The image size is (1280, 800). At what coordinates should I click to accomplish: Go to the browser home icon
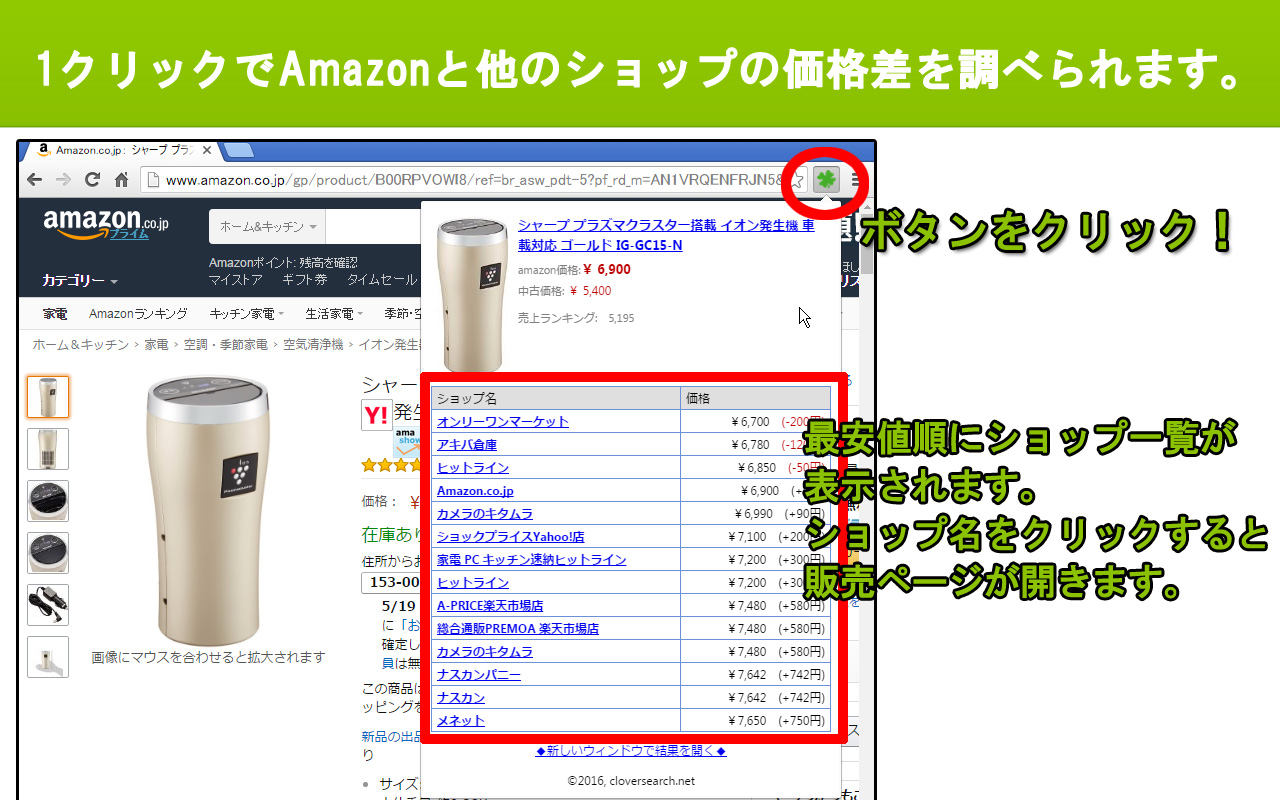coord(121,180)
